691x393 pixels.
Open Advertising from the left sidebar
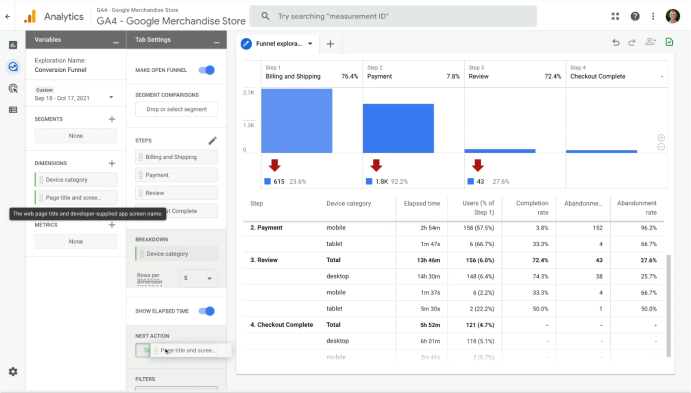coord(13,88)
